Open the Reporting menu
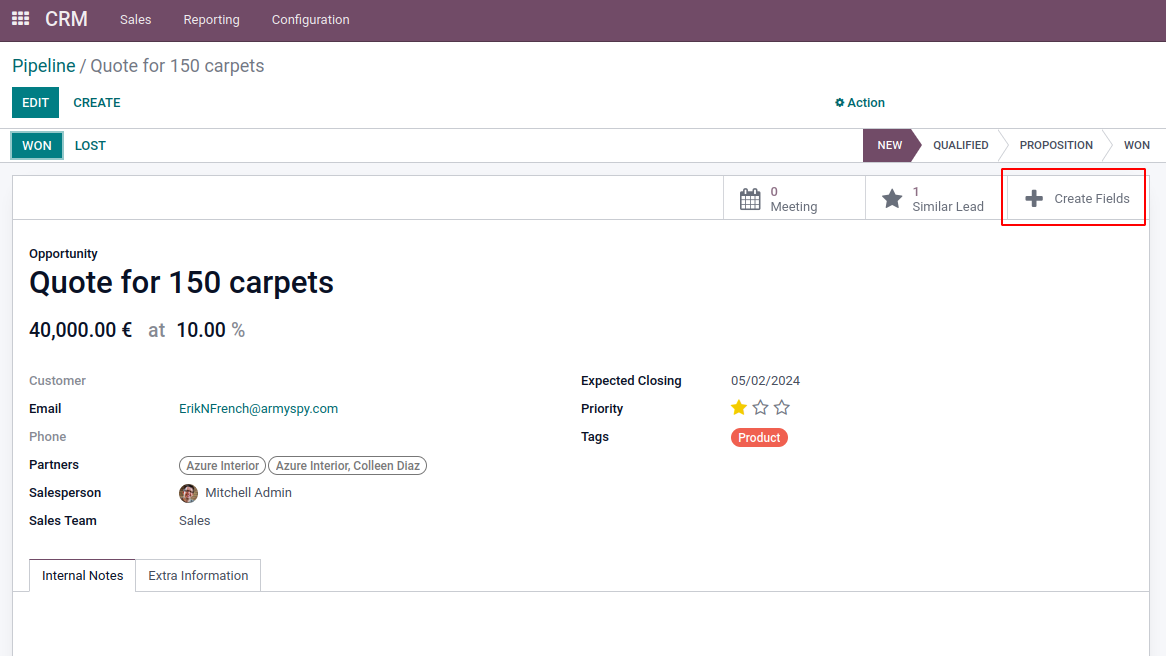The image size is (1166, 656). tap(211, 20)
